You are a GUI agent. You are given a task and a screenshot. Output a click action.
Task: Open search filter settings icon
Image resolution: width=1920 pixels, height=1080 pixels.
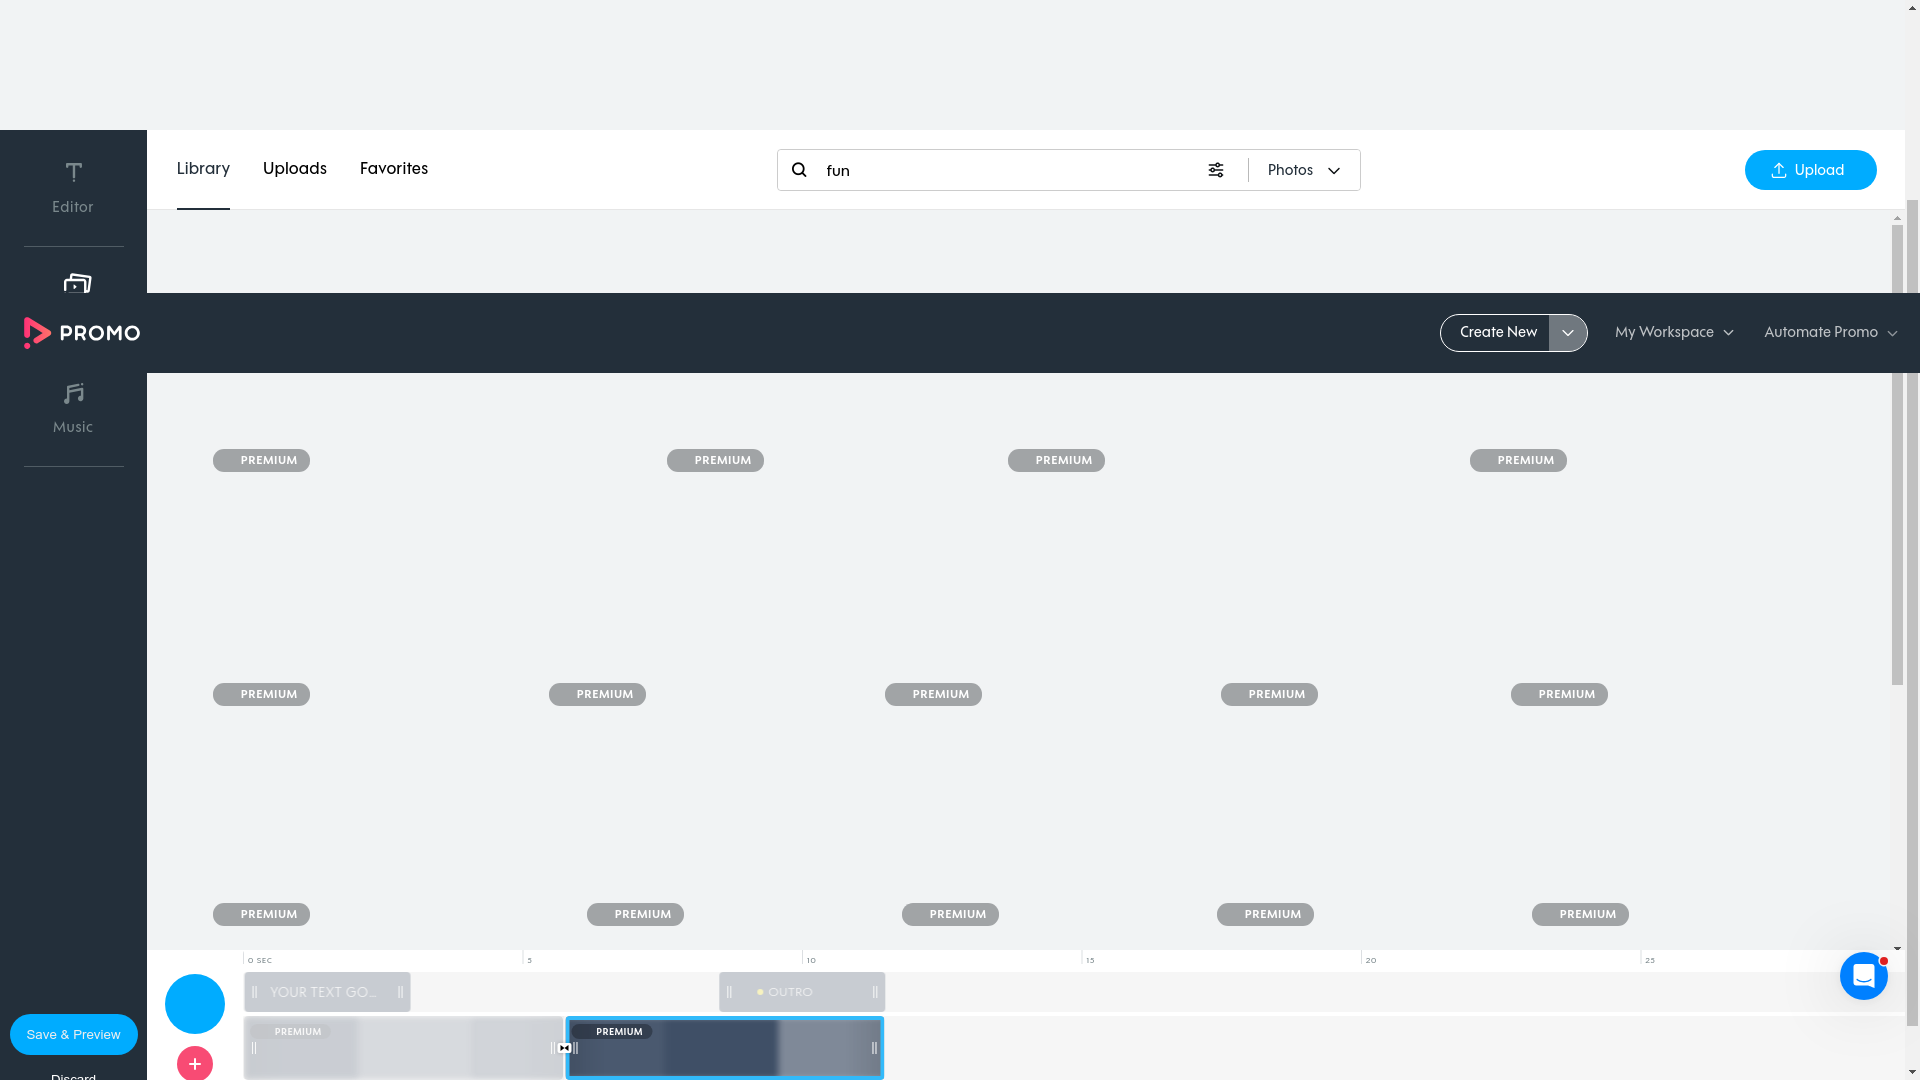click(x=1216, y=170)
